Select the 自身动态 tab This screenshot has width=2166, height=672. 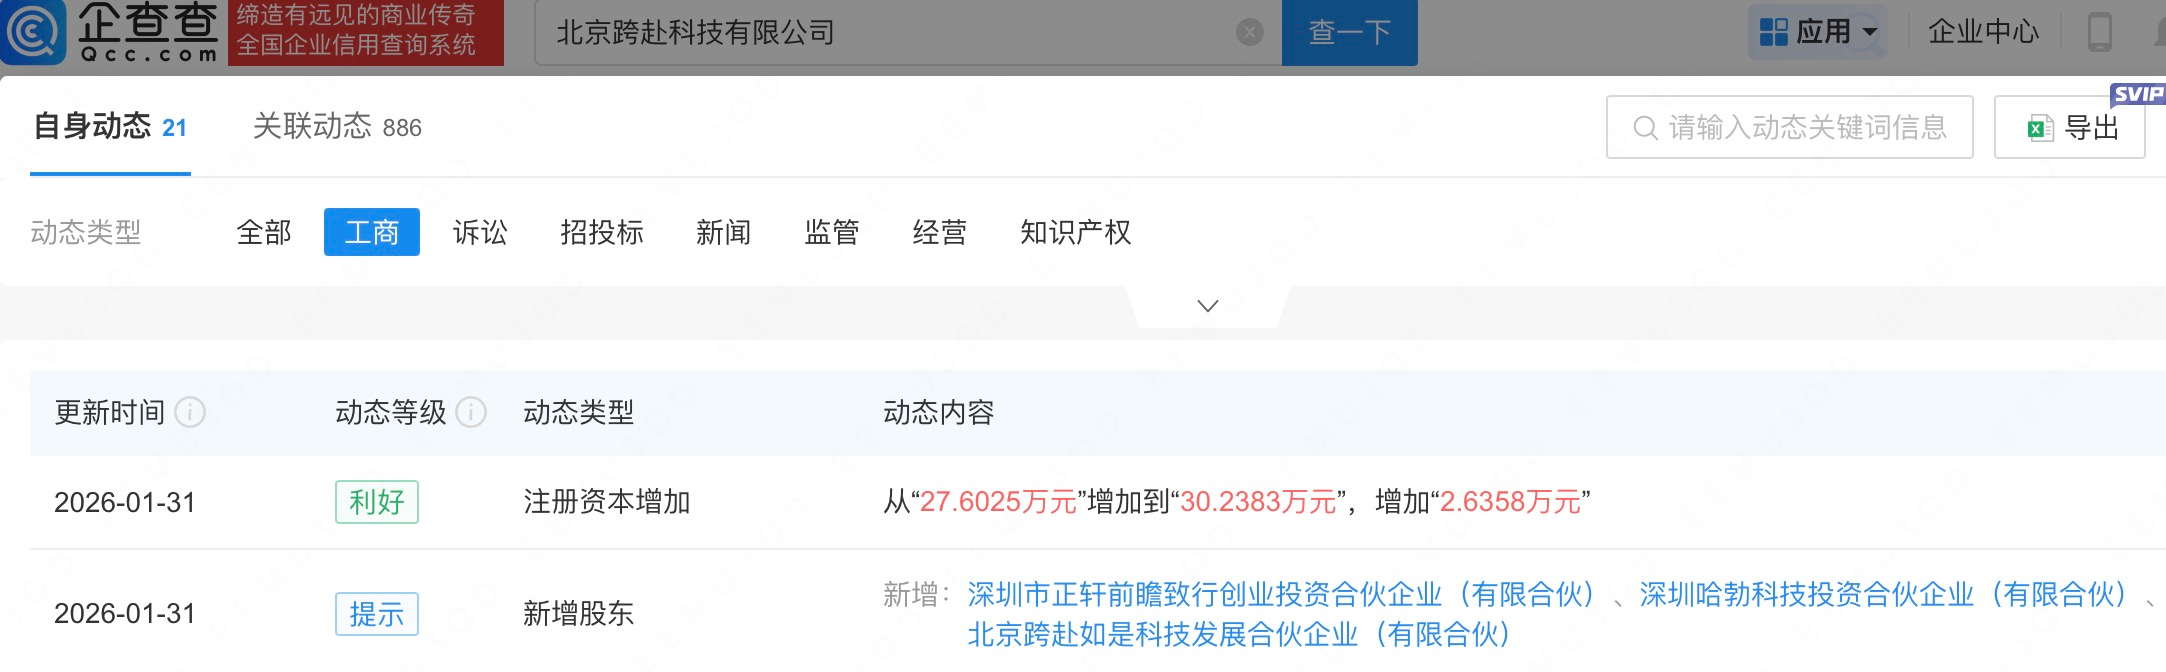click(x=110, y=127)
